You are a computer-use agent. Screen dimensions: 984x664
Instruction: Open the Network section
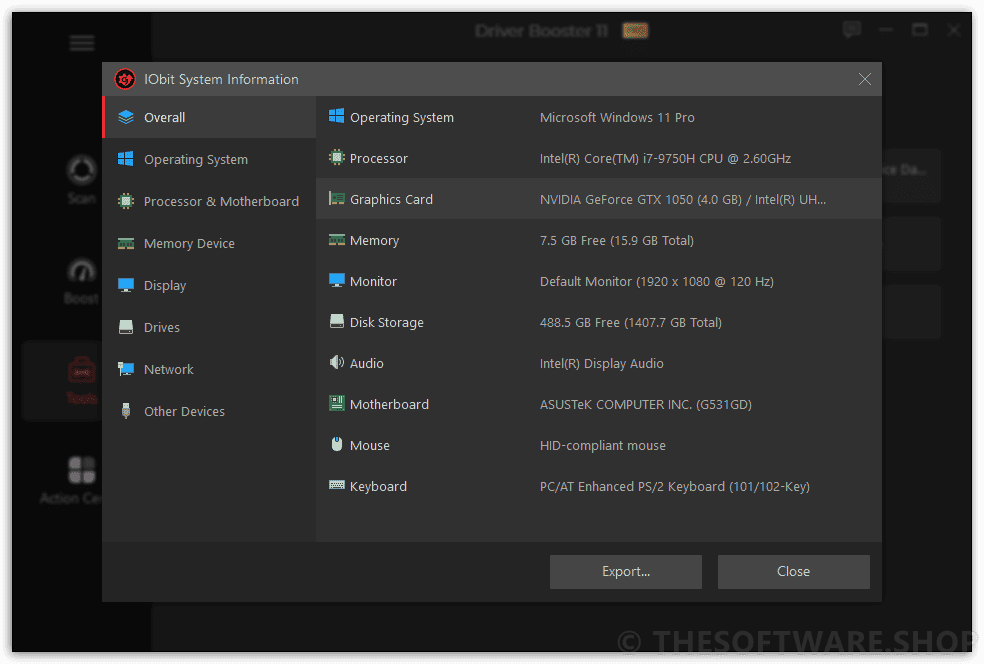(x=209, y=370)
